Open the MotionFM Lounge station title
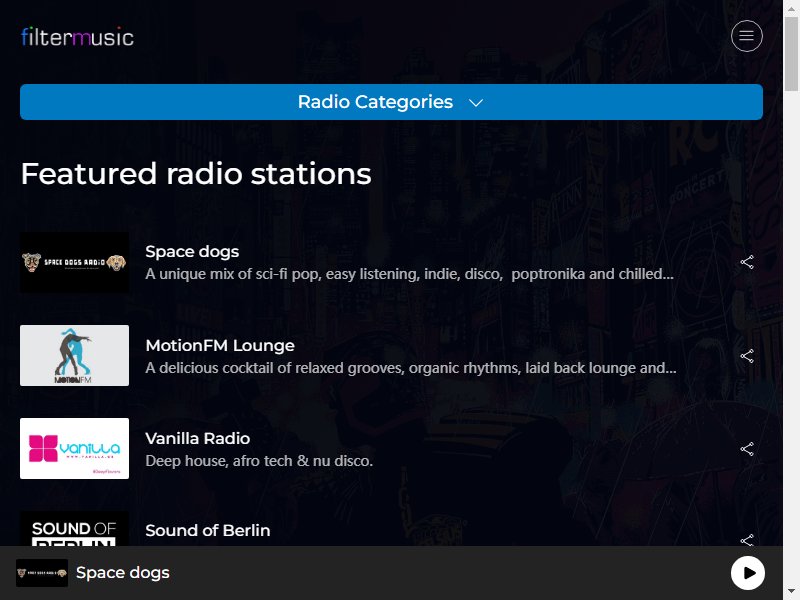This screenshot has height=600, width=800. point(220,345)
